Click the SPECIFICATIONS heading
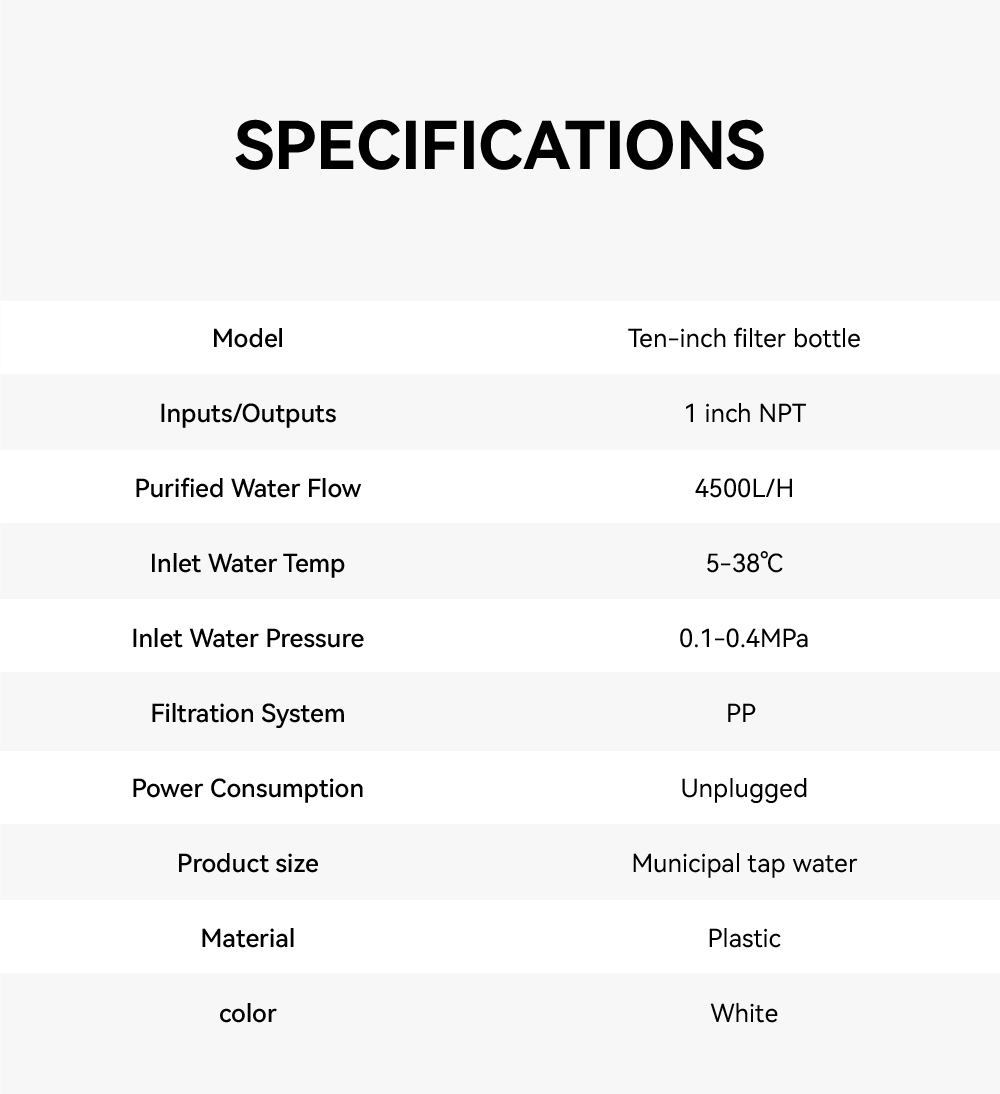This screenshot has width=1000, height=1094. tap(500, 146)
